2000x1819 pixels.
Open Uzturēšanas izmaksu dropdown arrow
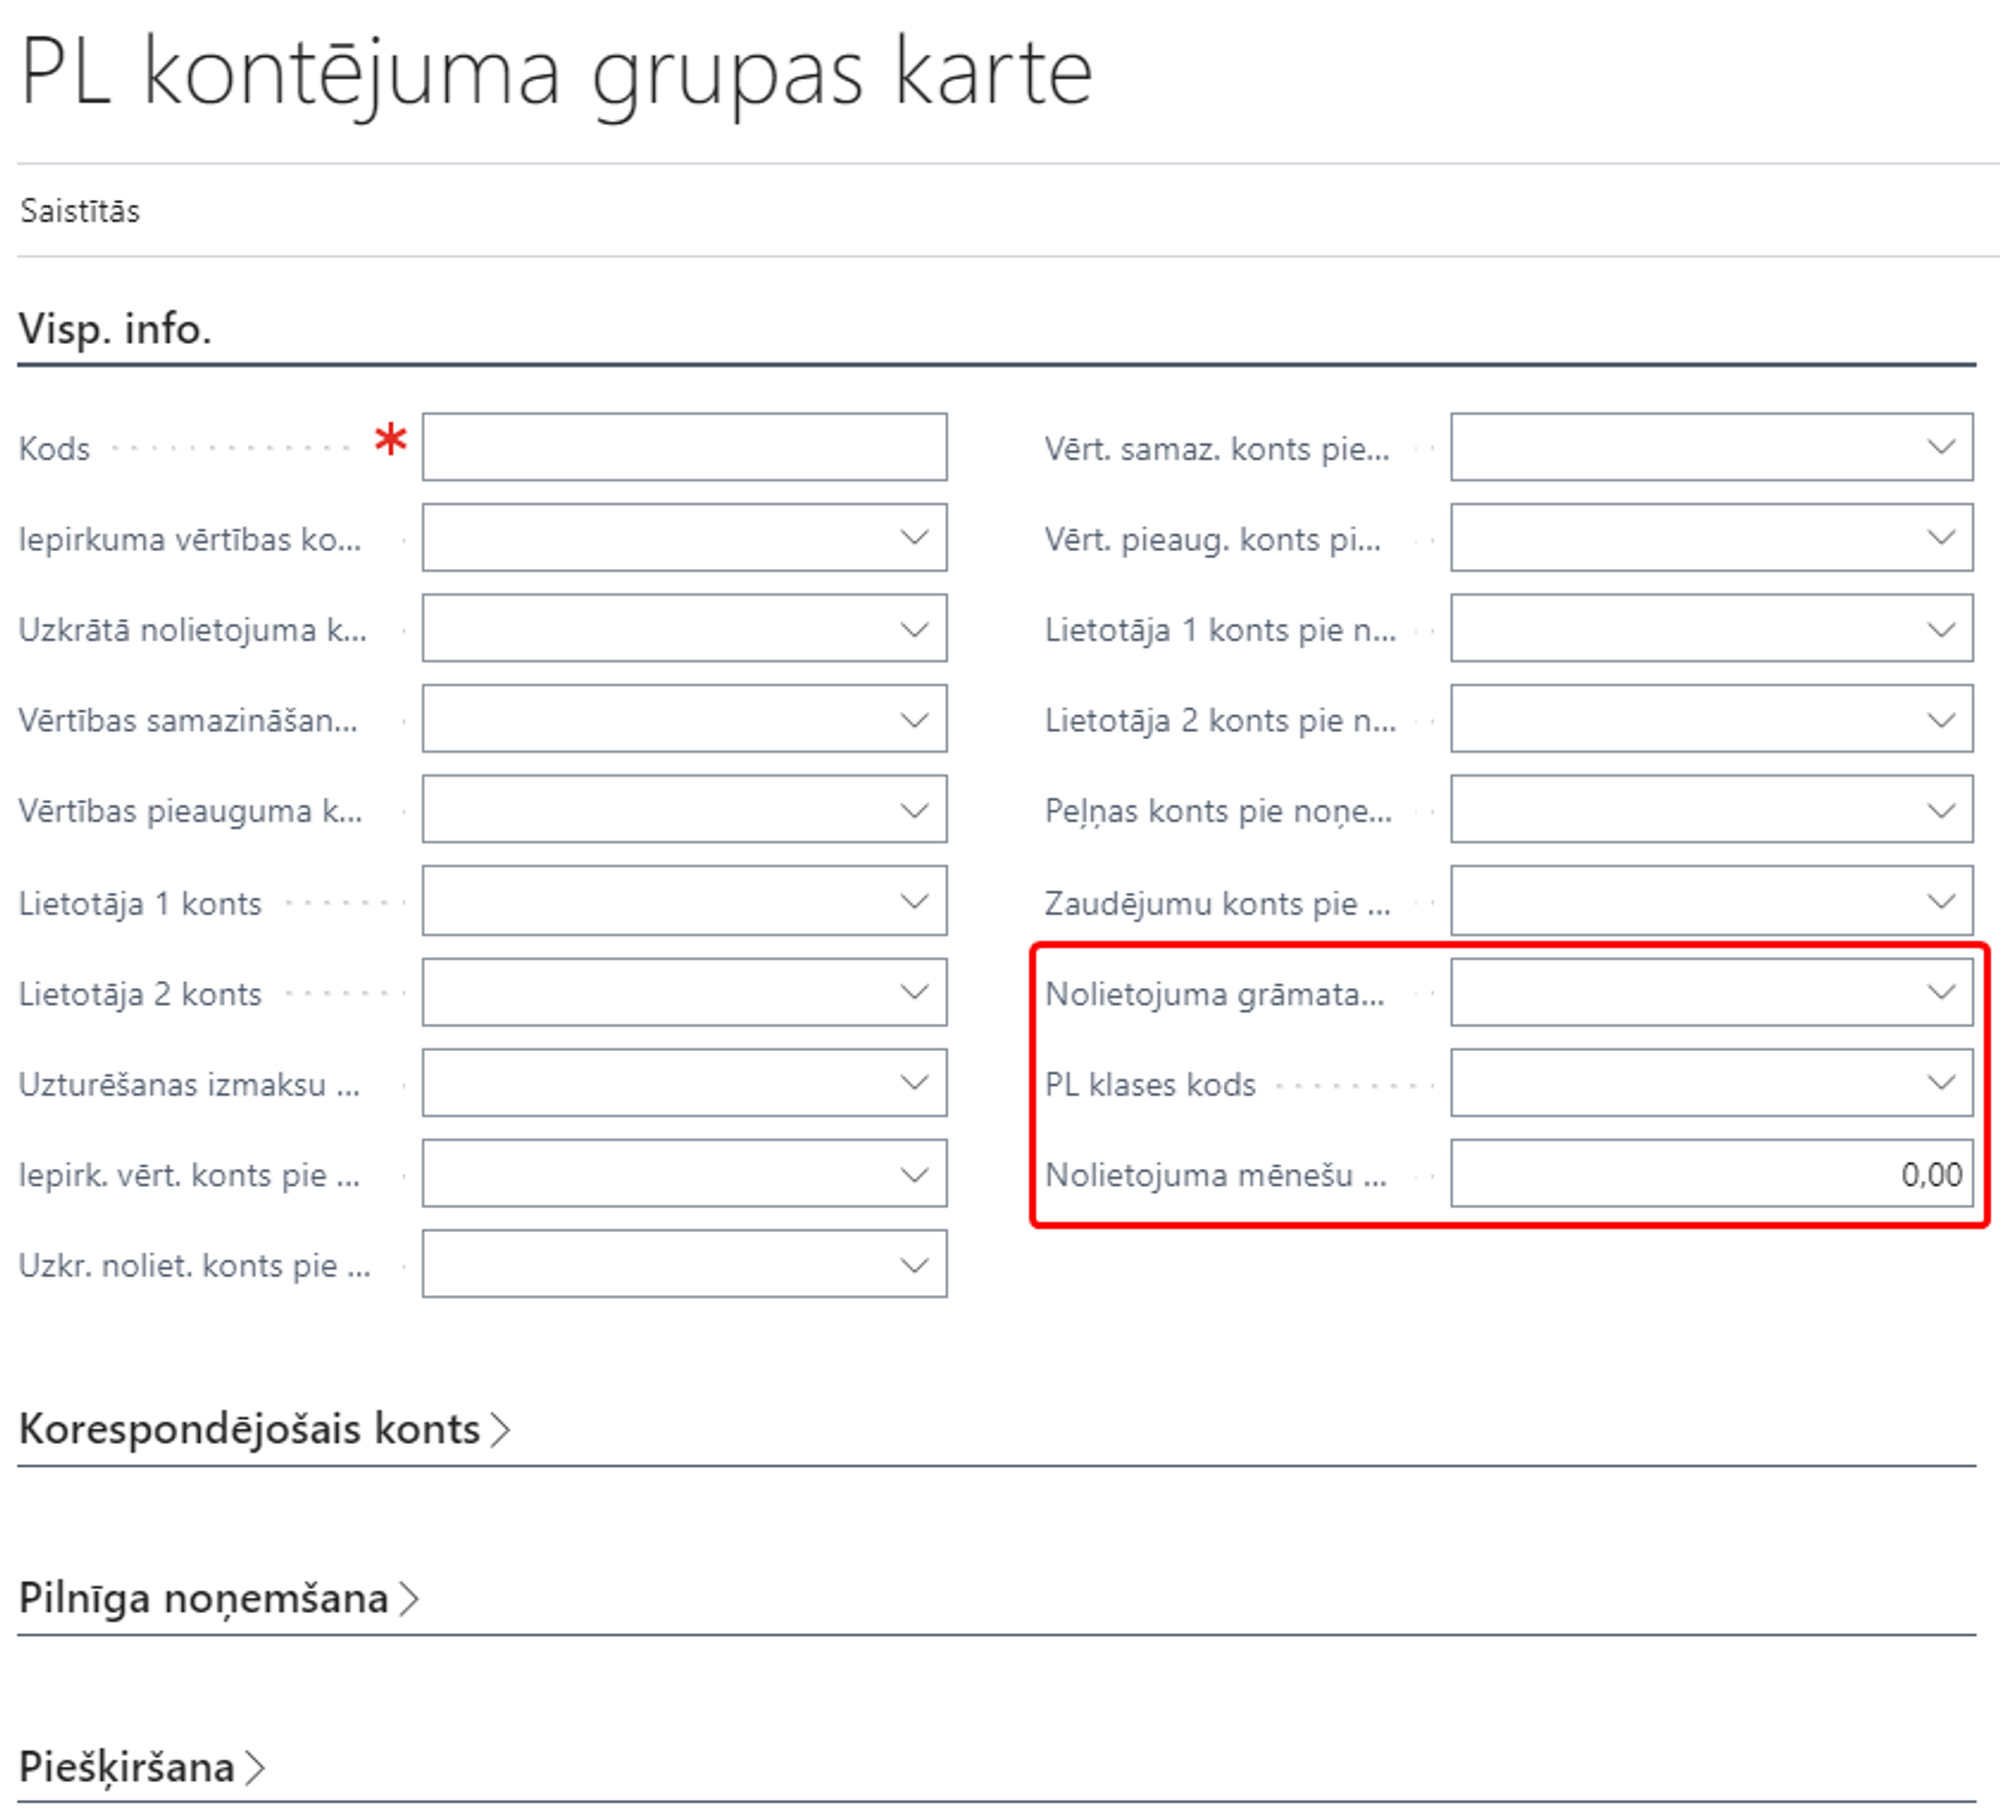(914, 1082)
